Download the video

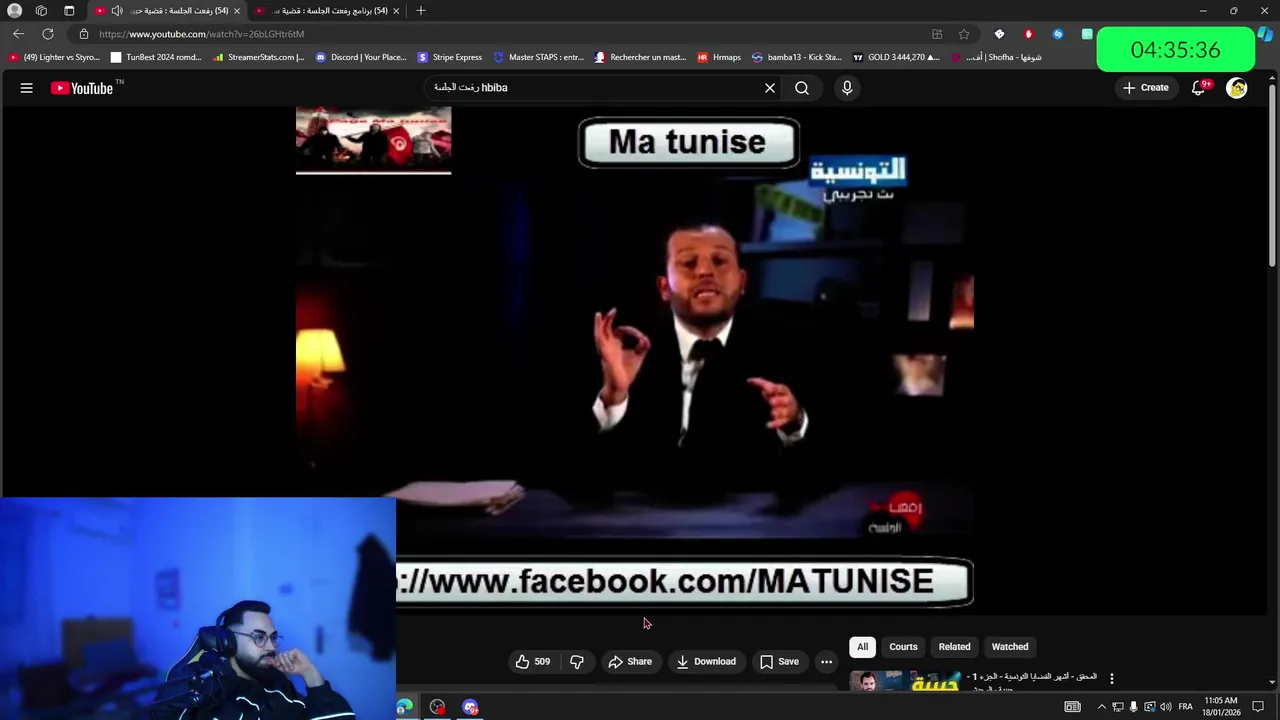point(706,662)
